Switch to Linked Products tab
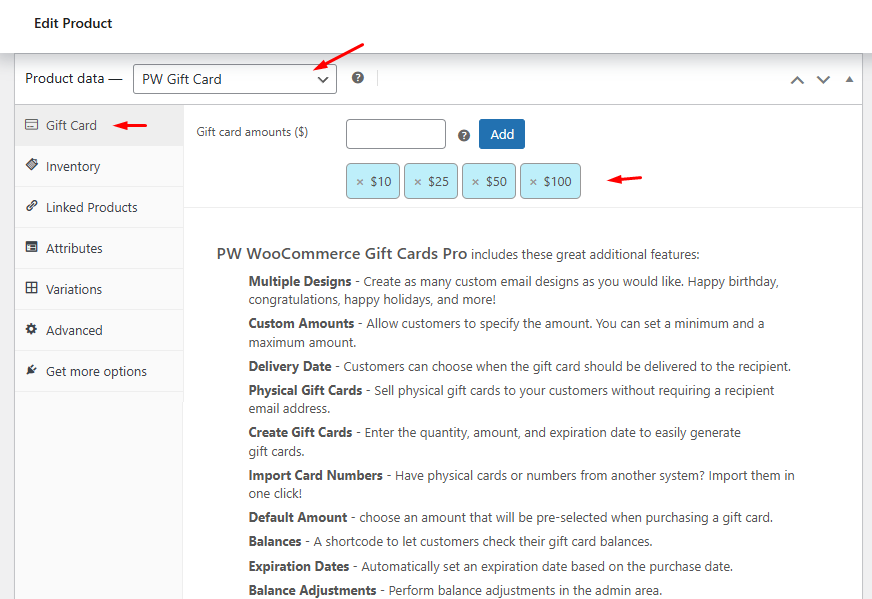 tap(99, 207)
